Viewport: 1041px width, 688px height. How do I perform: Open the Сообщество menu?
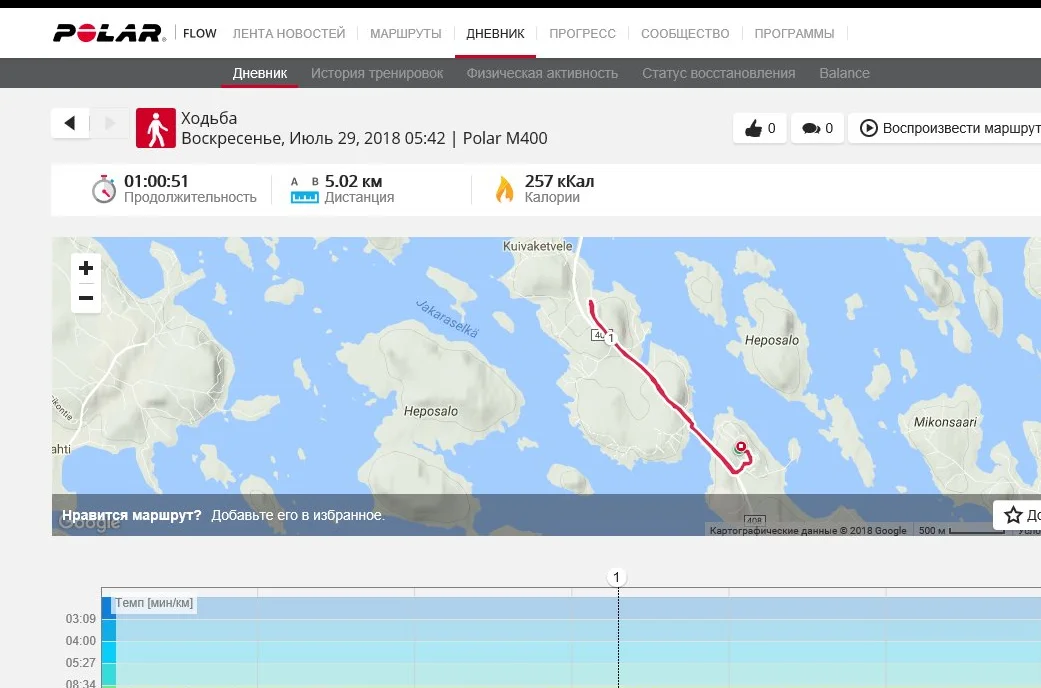pyautogui.click(x=685, y=33)
